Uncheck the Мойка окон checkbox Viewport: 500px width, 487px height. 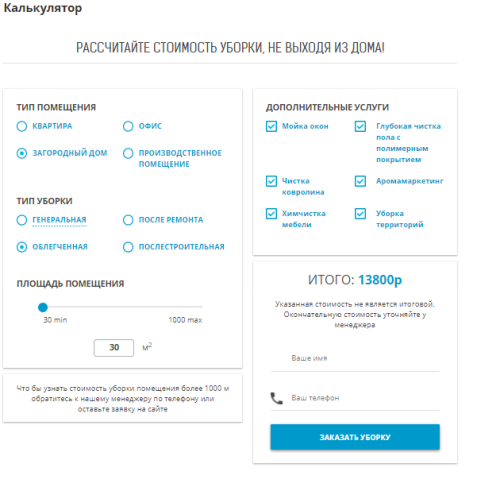click(x=271, y=126)
